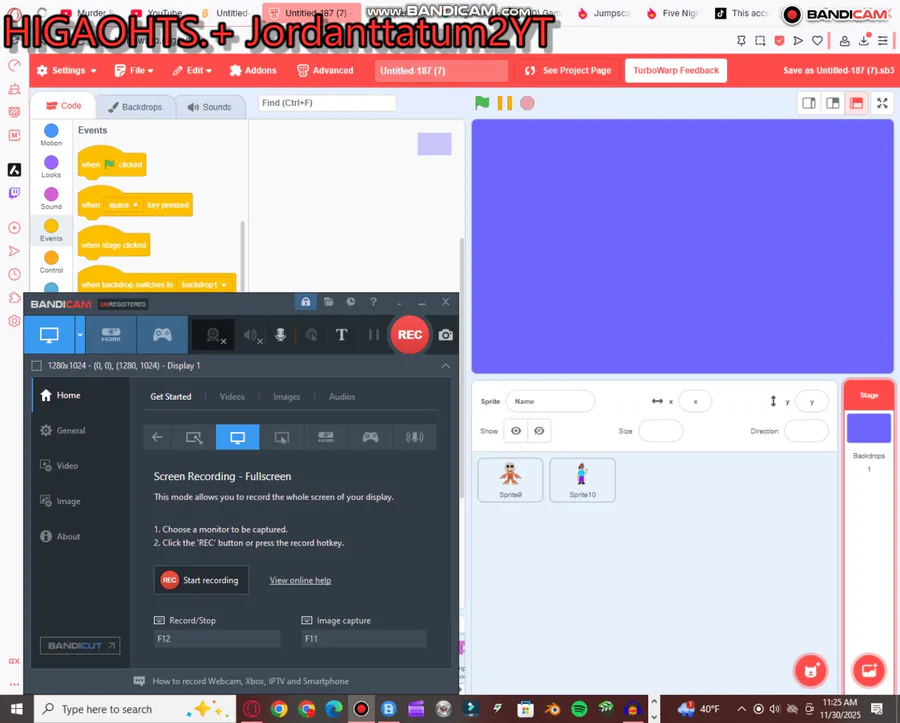
Task: Click the BANDICUT button
Action: (x=80, y=646)
